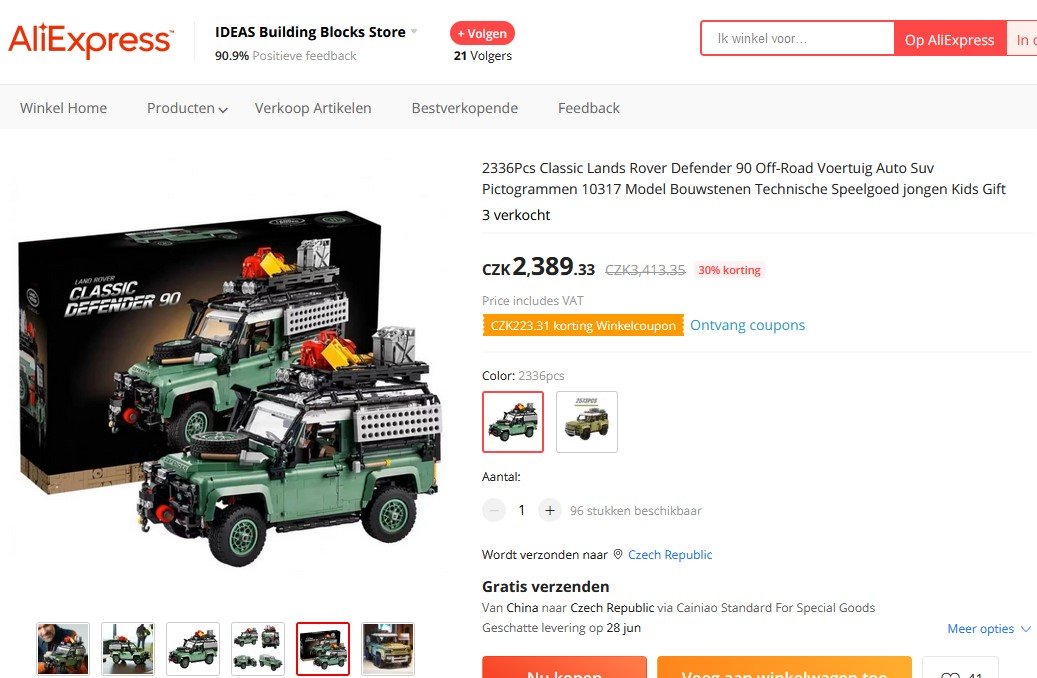View the first thumbnail of man building model
The width and height of the screenshot is (1037, 678).
pos(63,649)
